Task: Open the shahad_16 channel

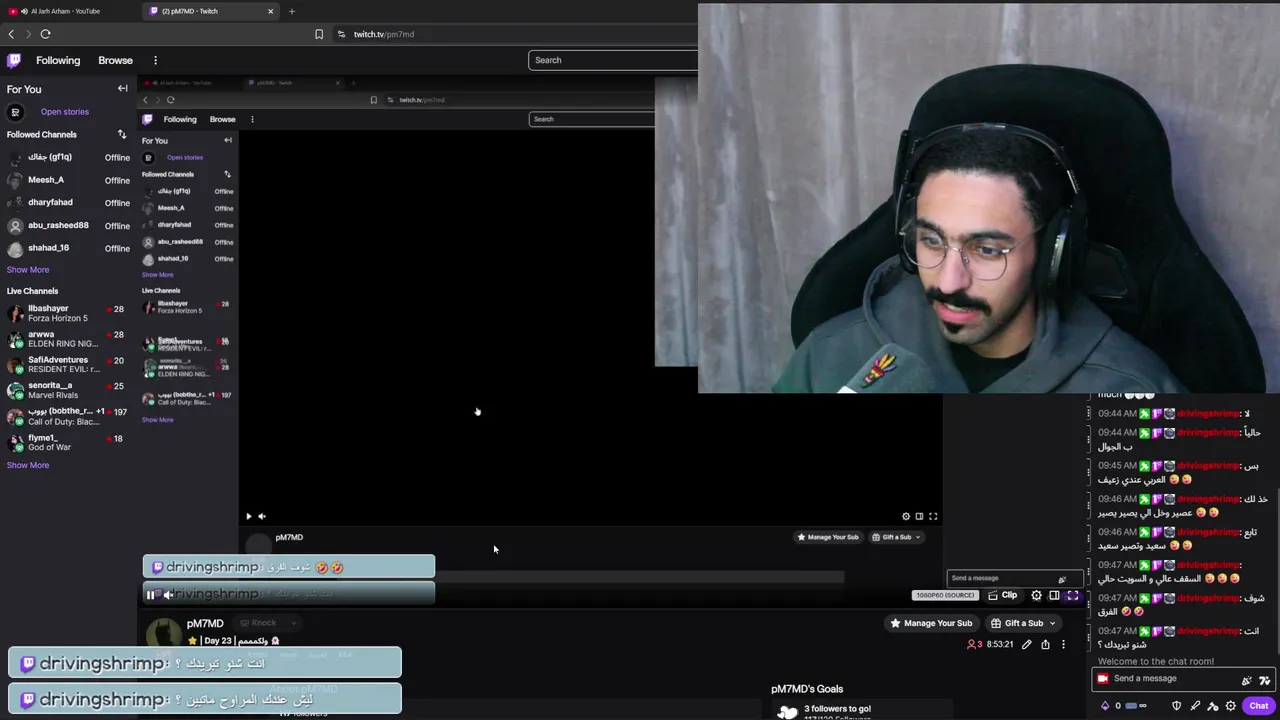Action: (68, 248)
